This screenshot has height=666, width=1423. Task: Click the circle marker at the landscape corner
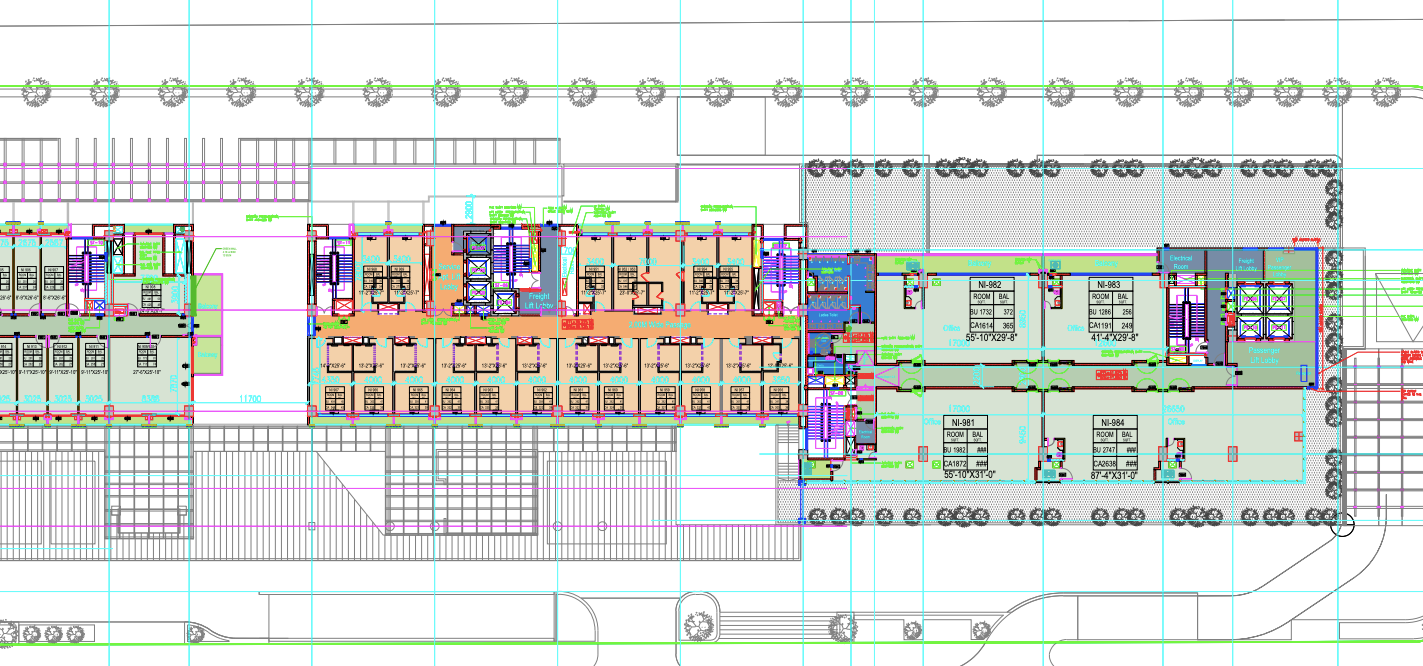(x=1344, y=523)
